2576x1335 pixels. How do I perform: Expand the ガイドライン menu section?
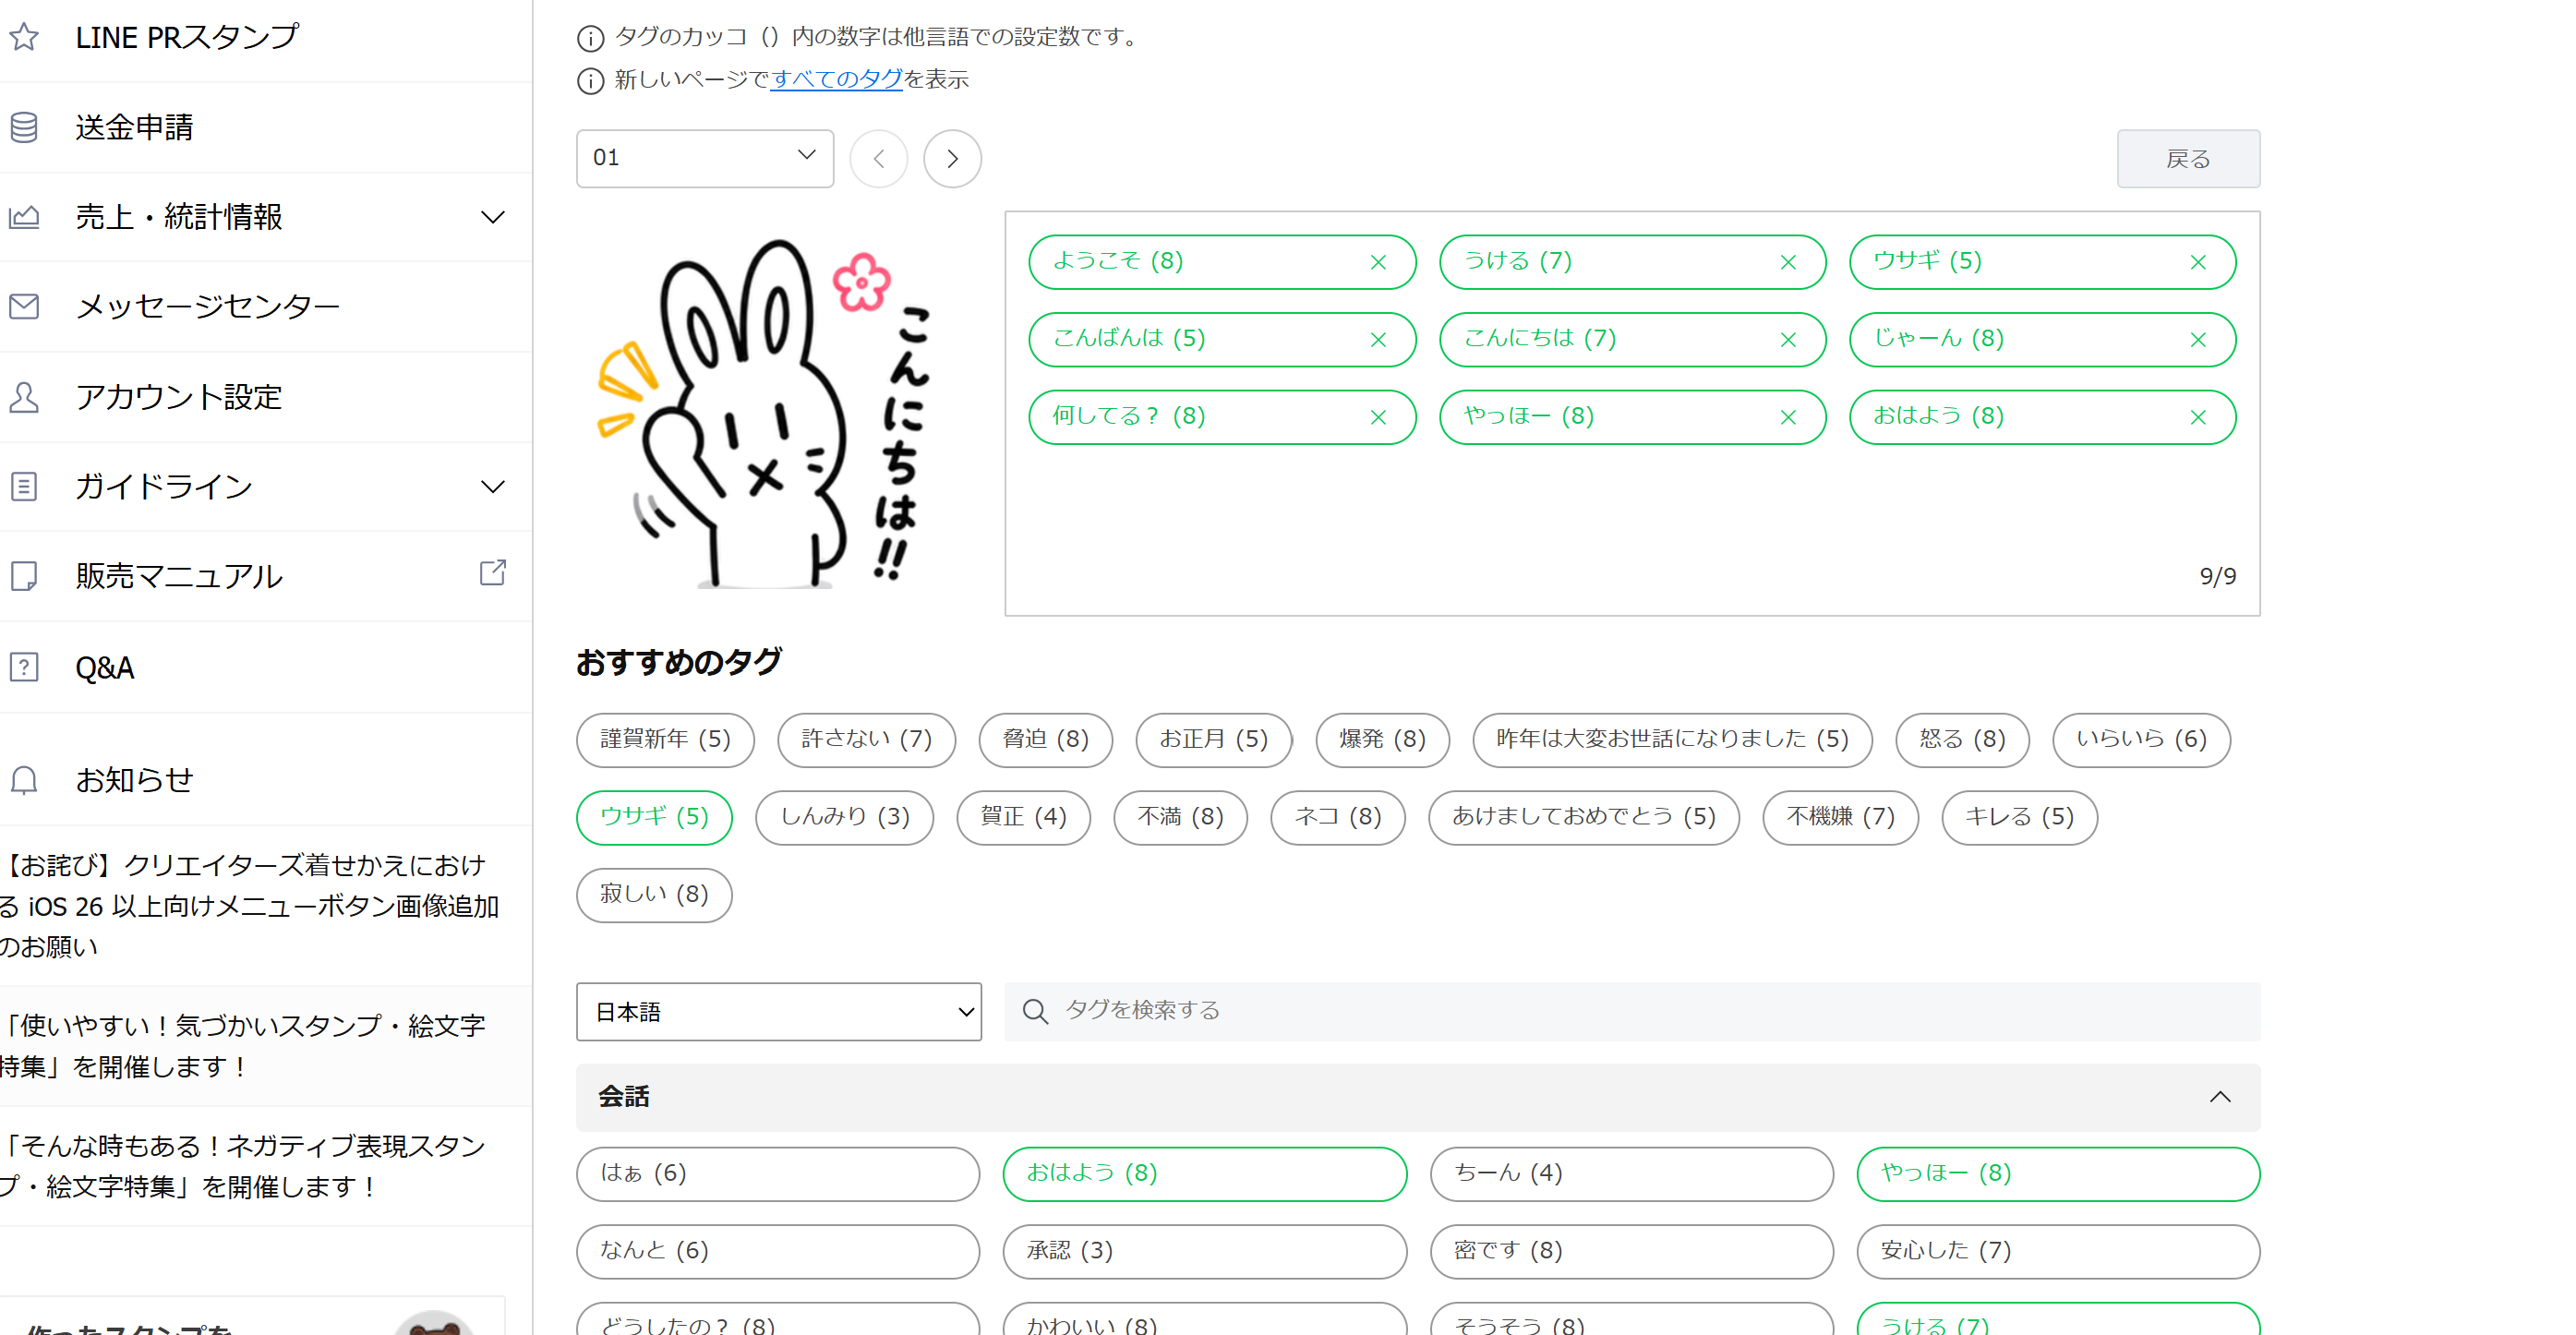click(x=493, y=487)
